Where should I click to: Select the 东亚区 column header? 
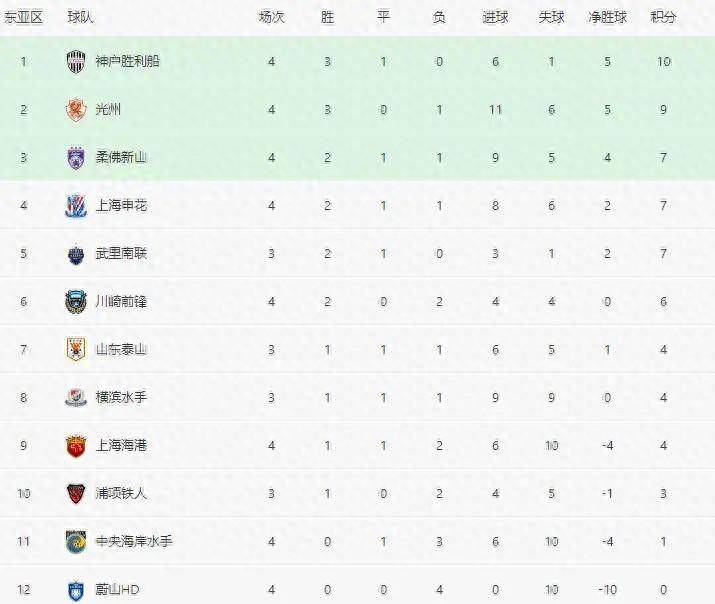(x=24, y=18)
